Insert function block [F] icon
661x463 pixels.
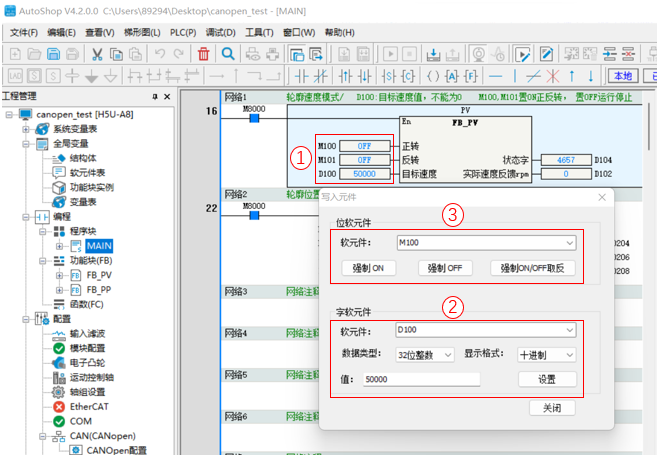[x=470, y=76]
